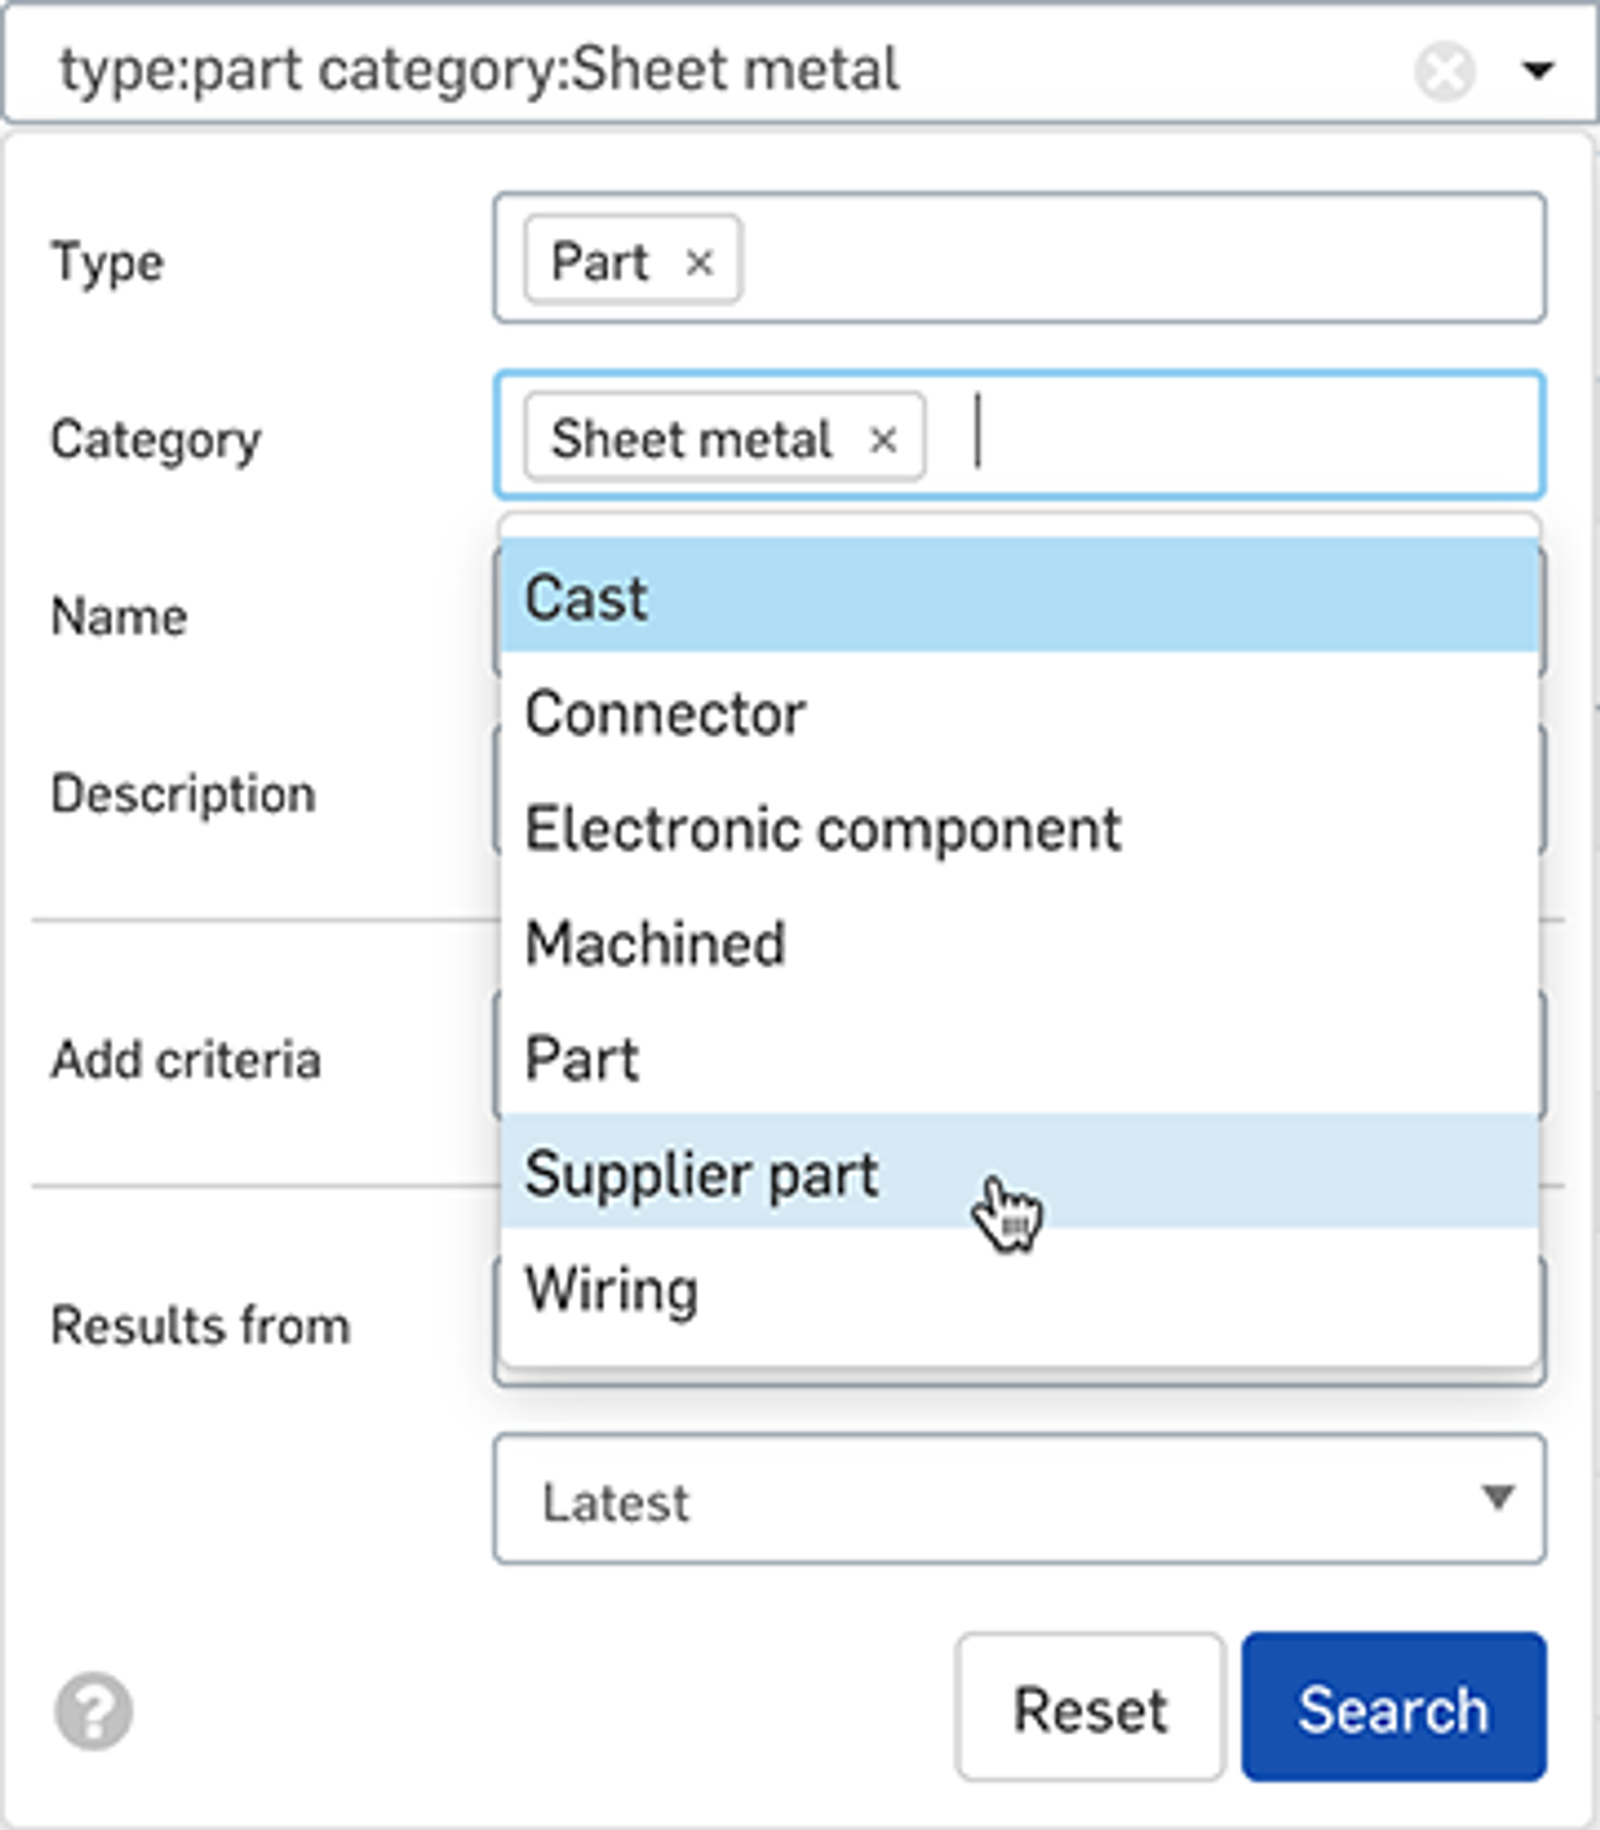The width and height of the screenshot is (1600, 1830).
Task: Open help with the question mark icon
Action: coord(93,1711)
